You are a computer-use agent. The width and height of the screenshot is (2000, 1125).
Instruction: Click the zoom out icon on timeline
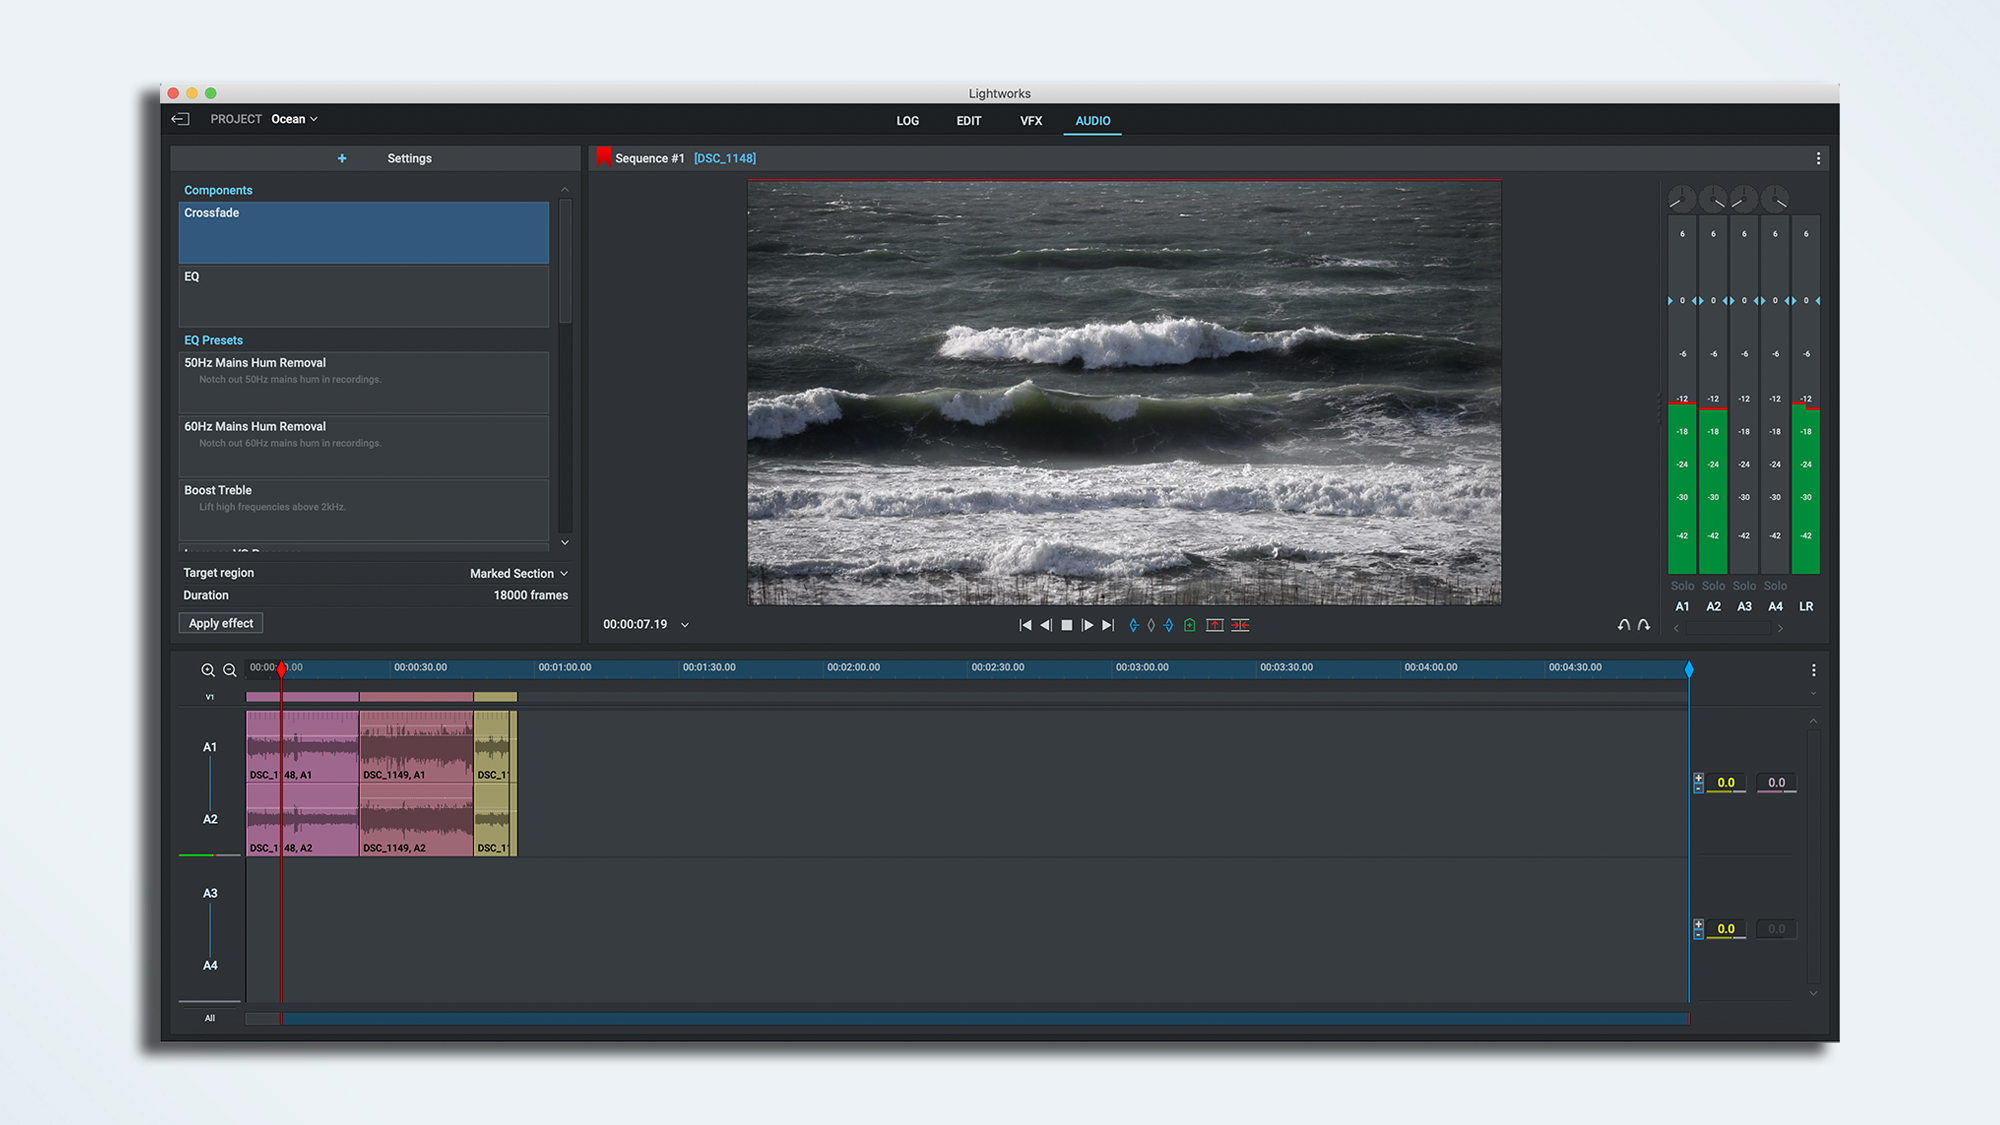point(228,670)
